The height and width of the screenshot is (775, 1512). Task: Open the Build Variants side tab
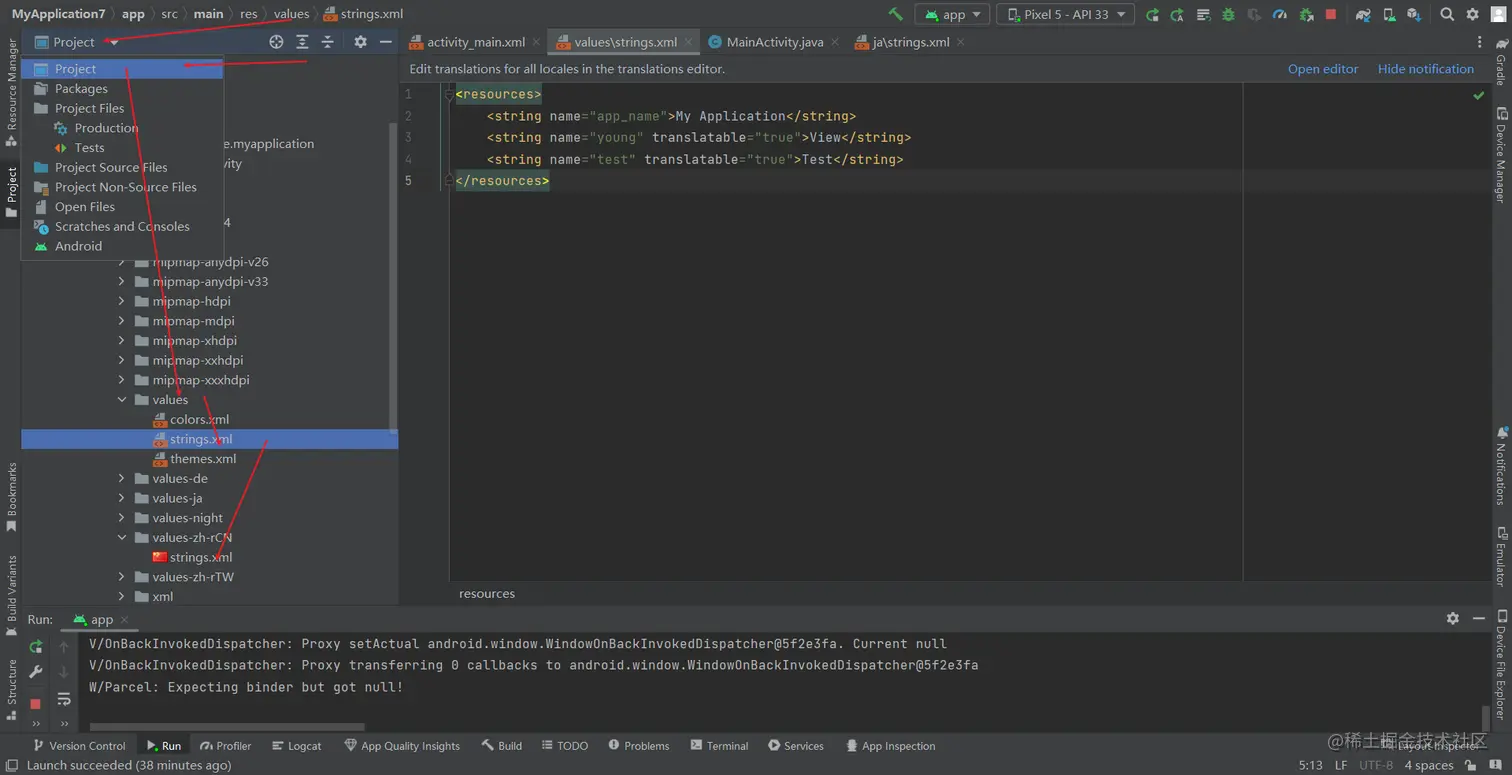point(11,597)
